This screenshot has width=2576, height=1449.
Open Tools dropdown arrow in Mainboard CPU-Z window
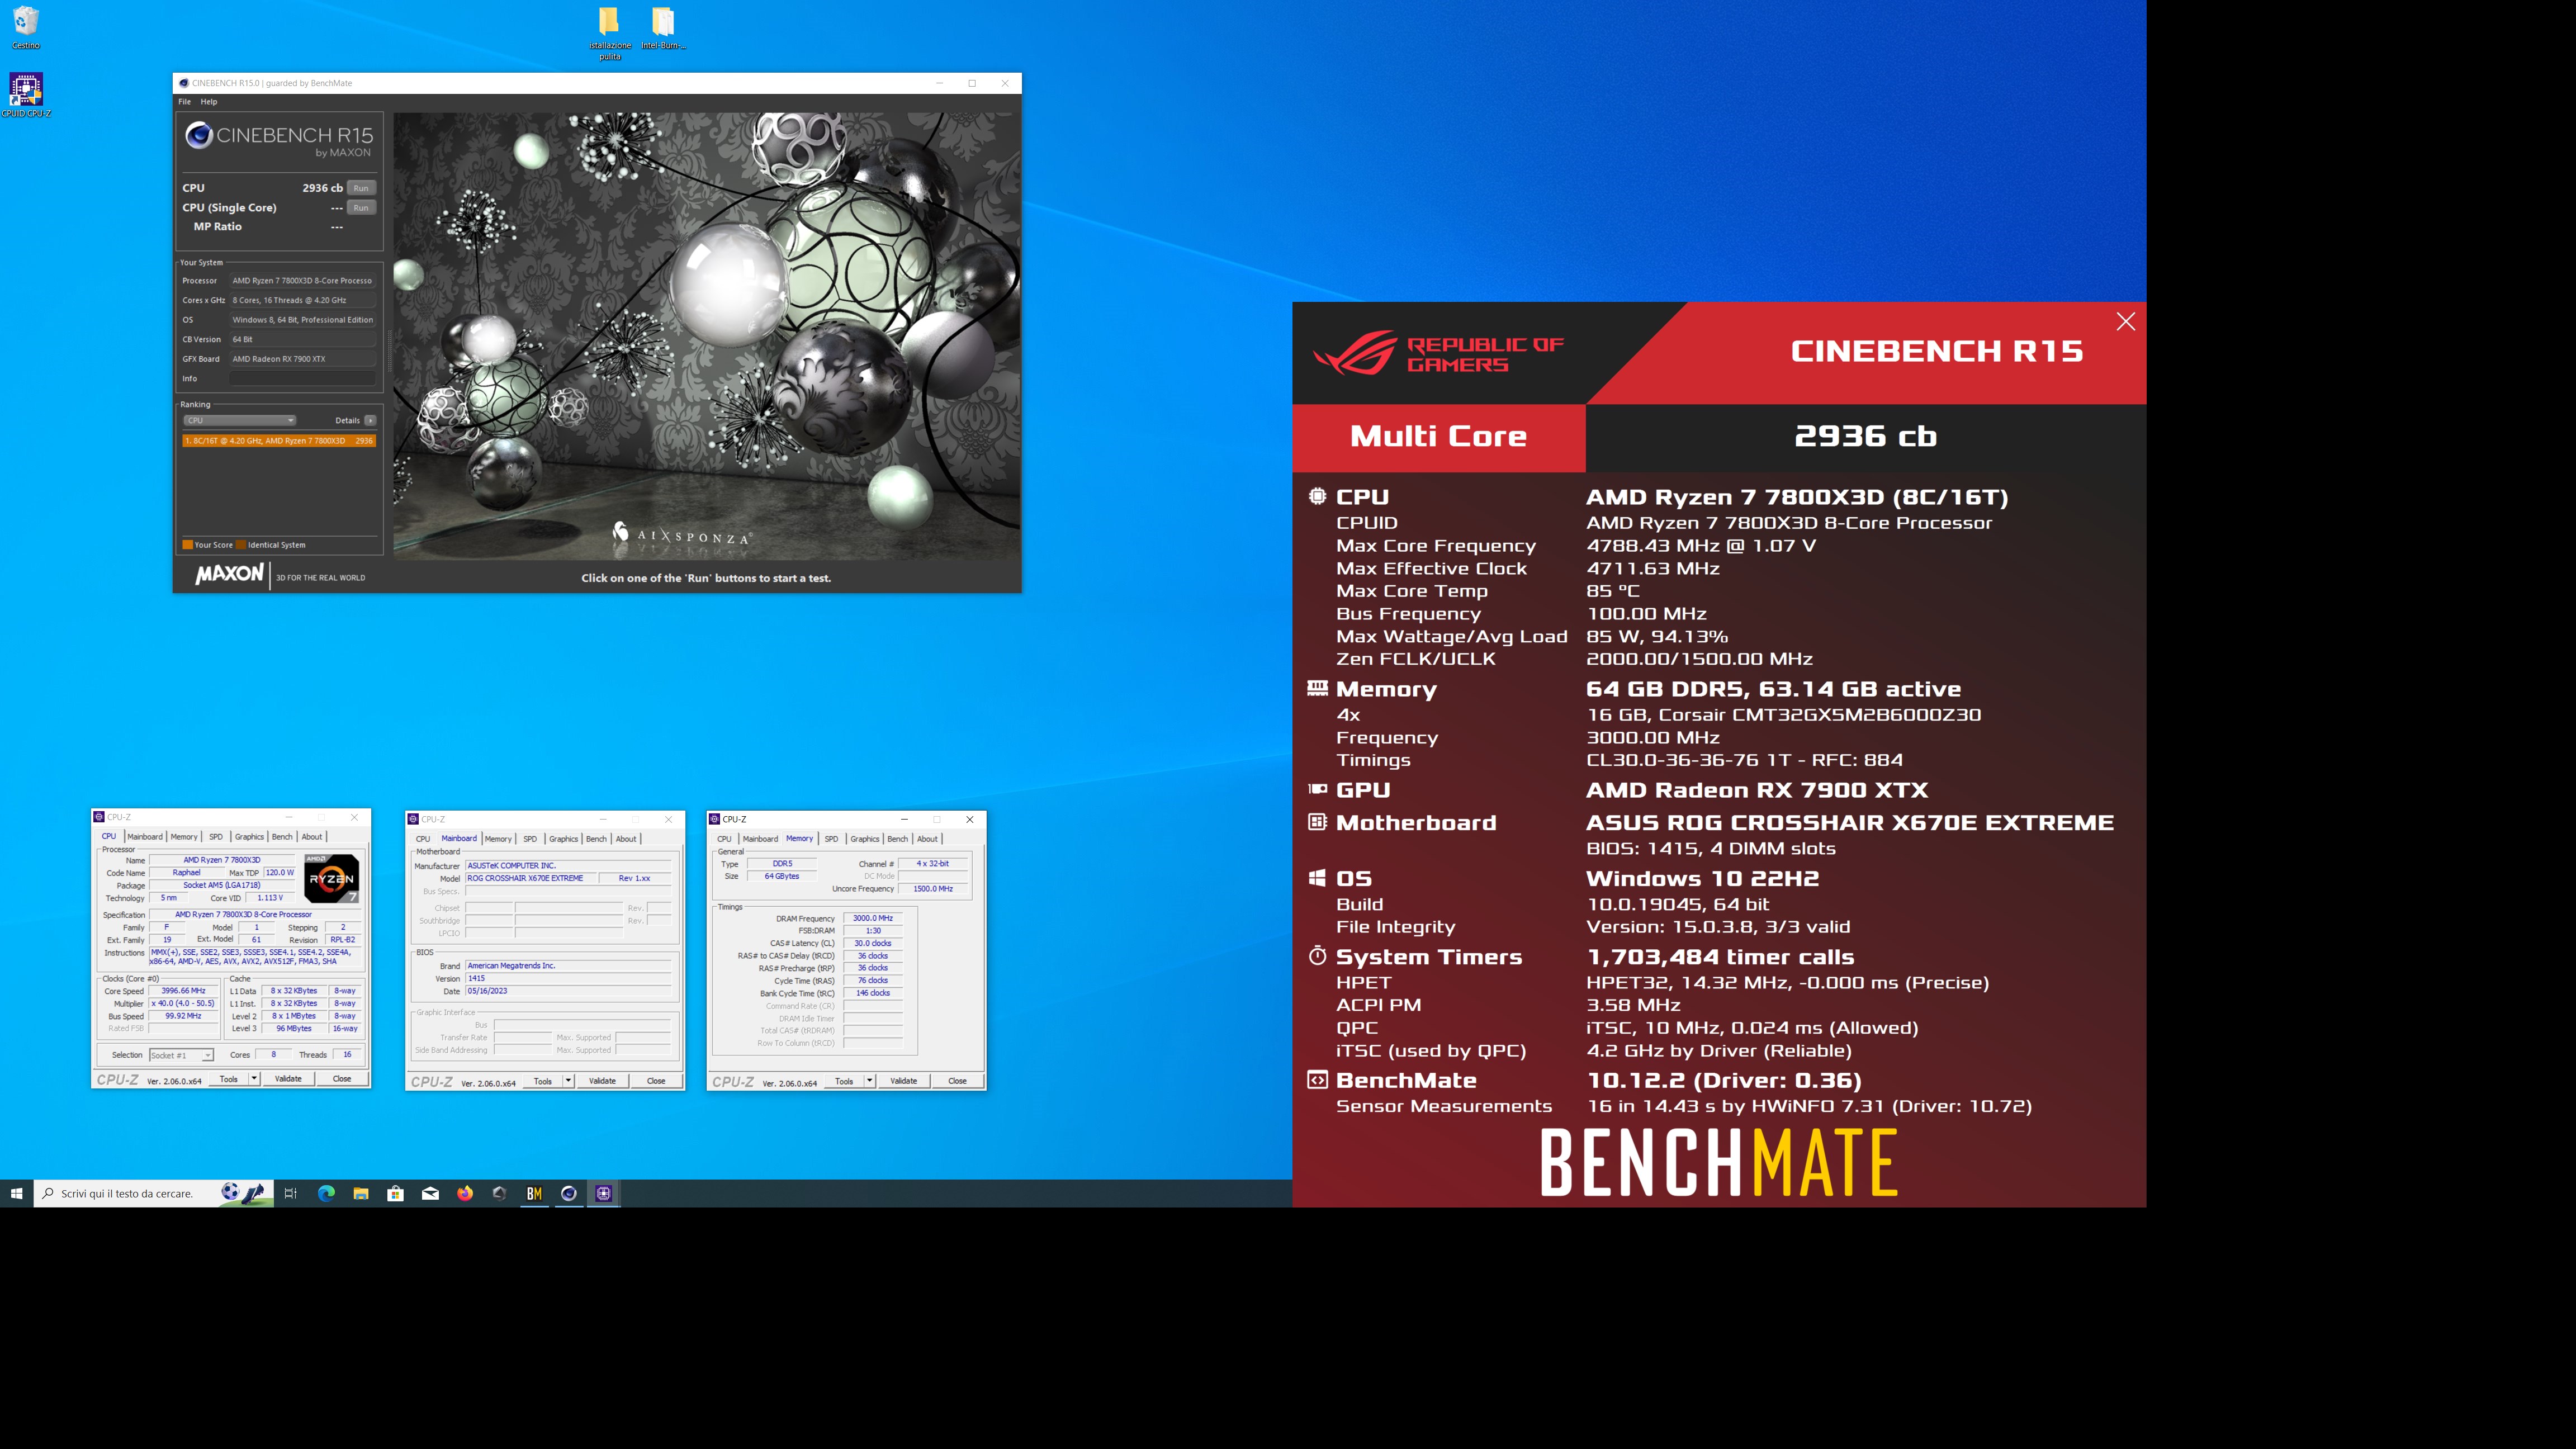coord(568,1080)
